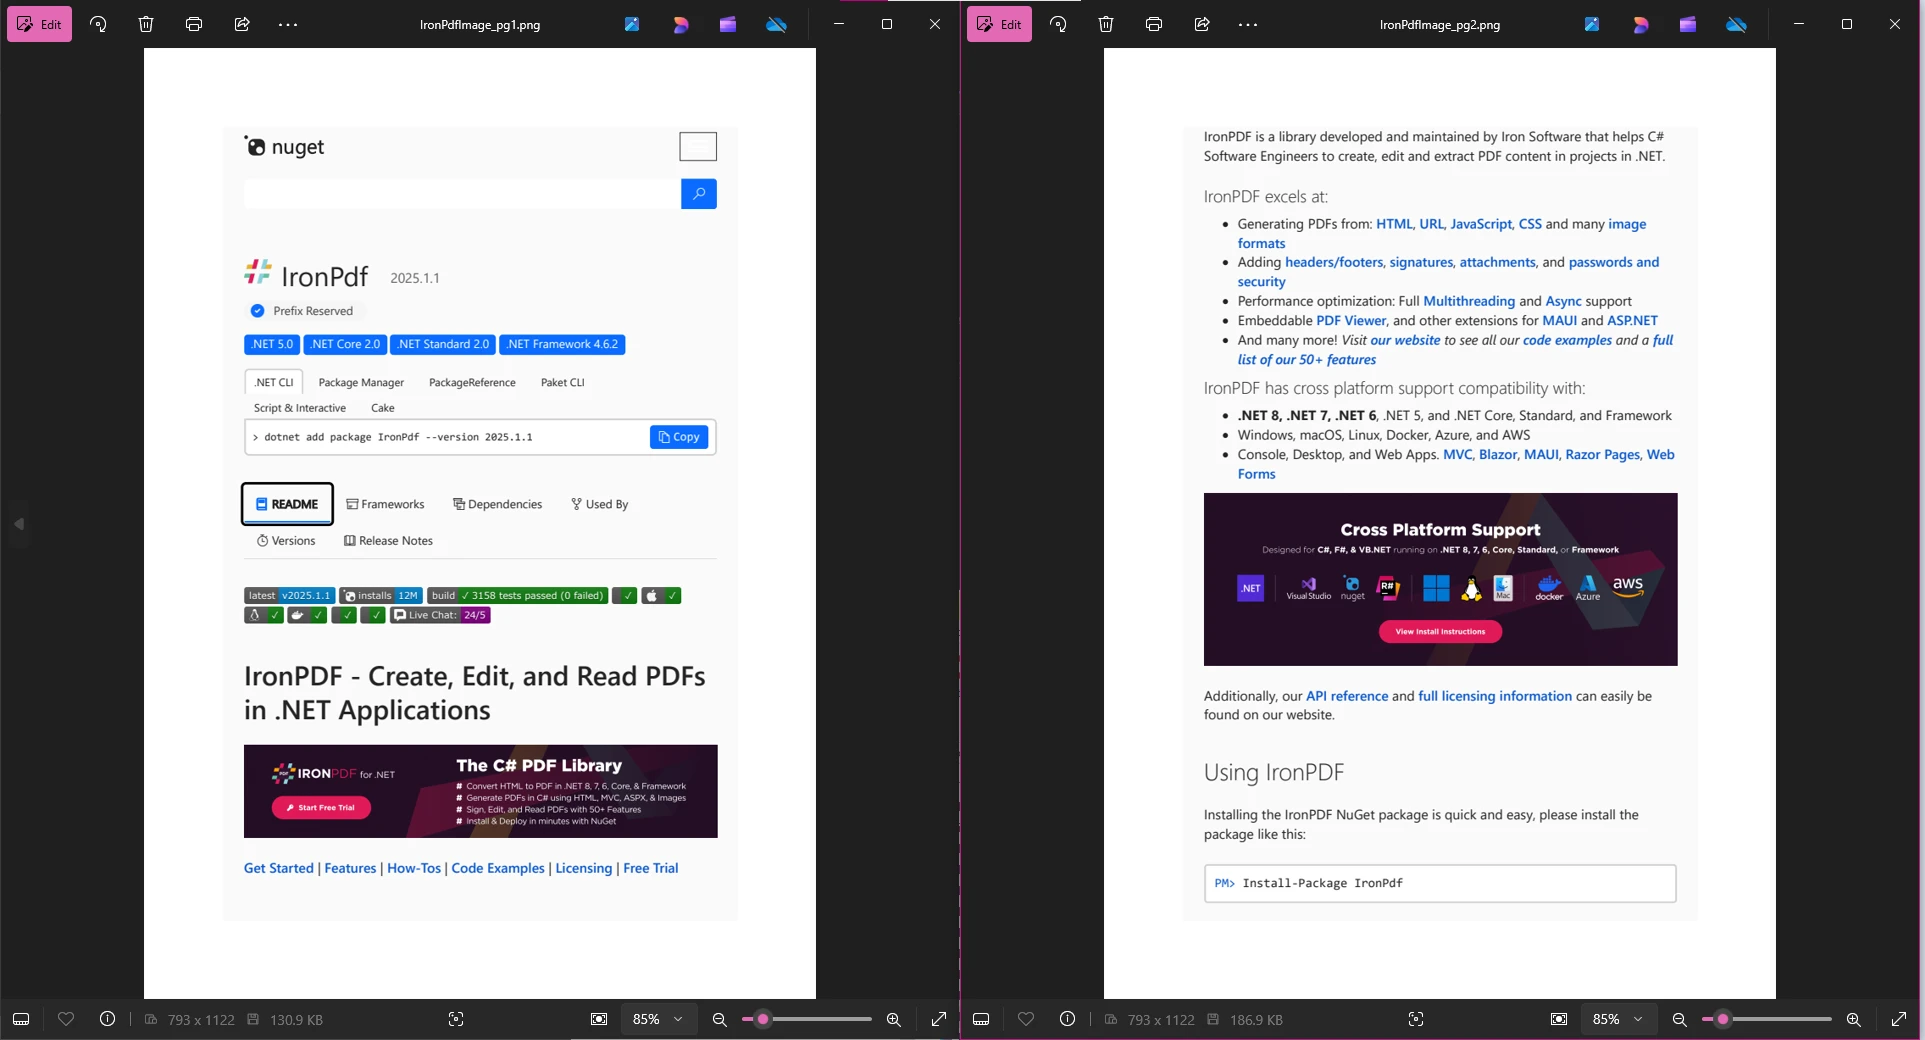This screenshot has height=1040, width=1925.
Task: Favorite the pg1 image with the heart
Action: pos(66,1019)
